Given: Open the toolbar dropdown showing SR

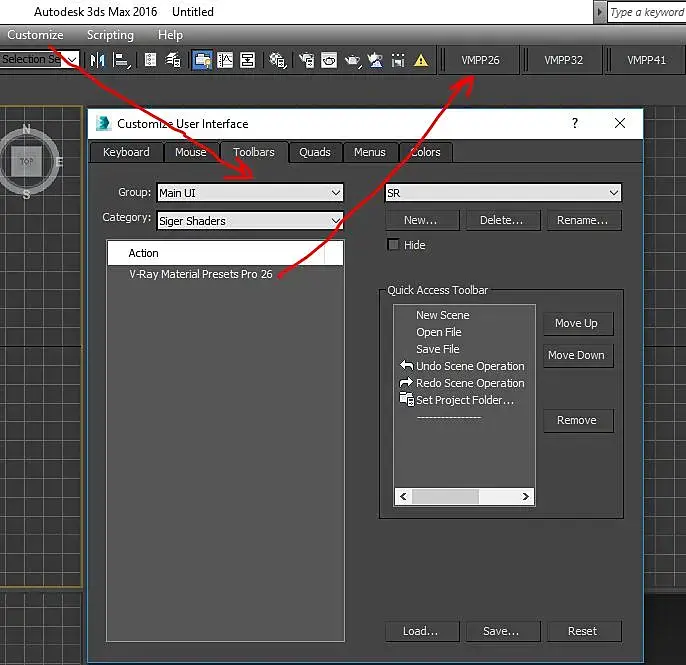Looking at the screenshot, I should [x=503, y=192].
